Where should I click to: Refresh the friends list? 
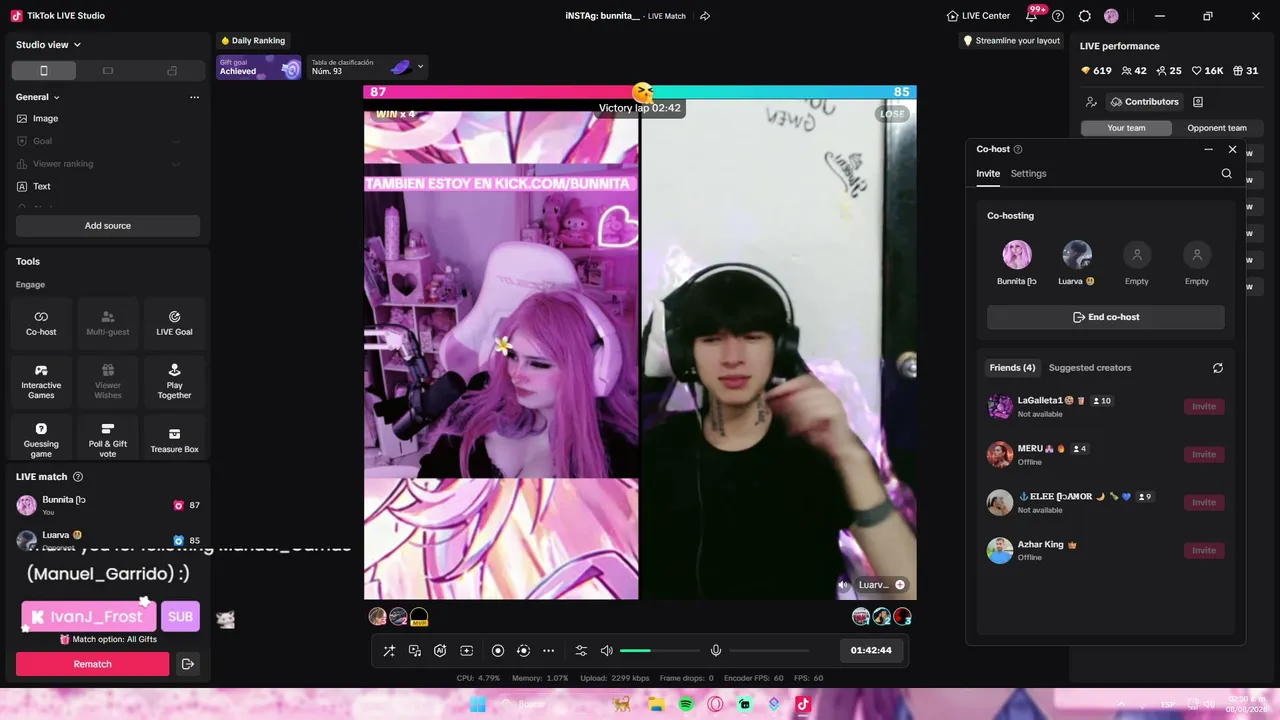(1218, 368)
